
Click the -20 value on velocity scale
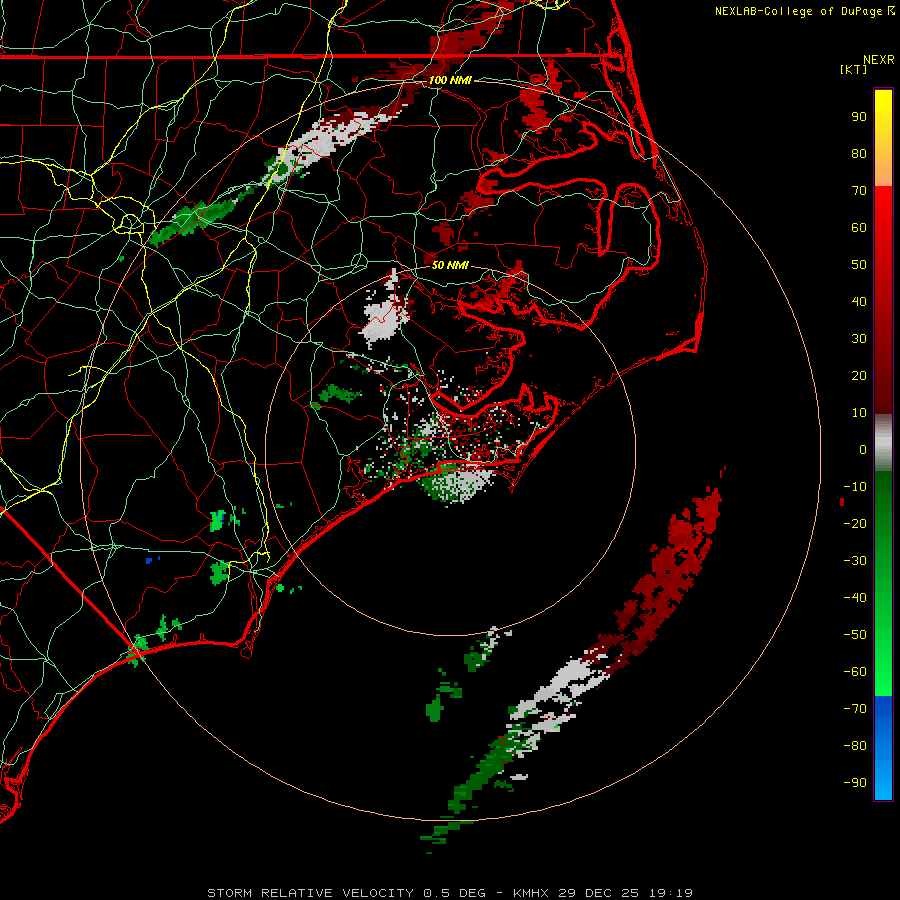coord(855,524)
